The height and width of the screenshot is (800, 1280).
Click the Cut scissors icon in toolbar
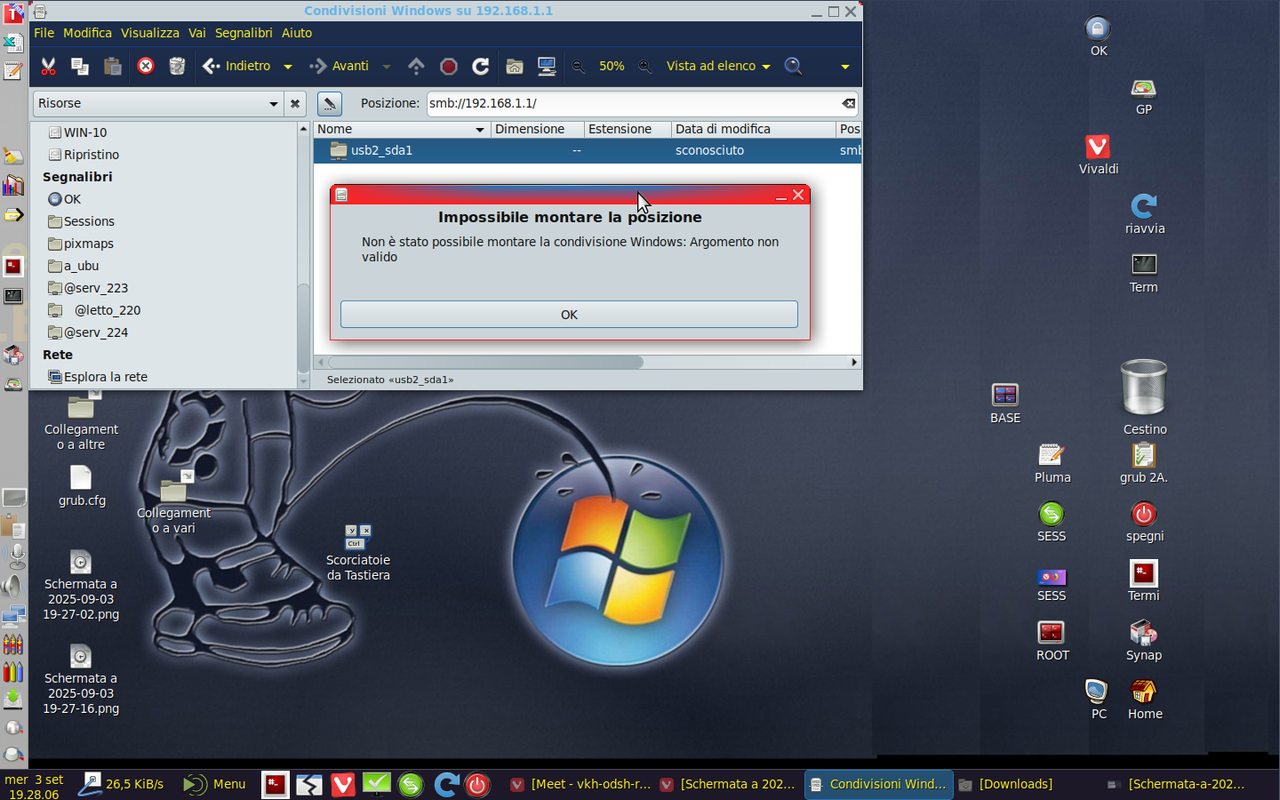[x=48, y=66]
